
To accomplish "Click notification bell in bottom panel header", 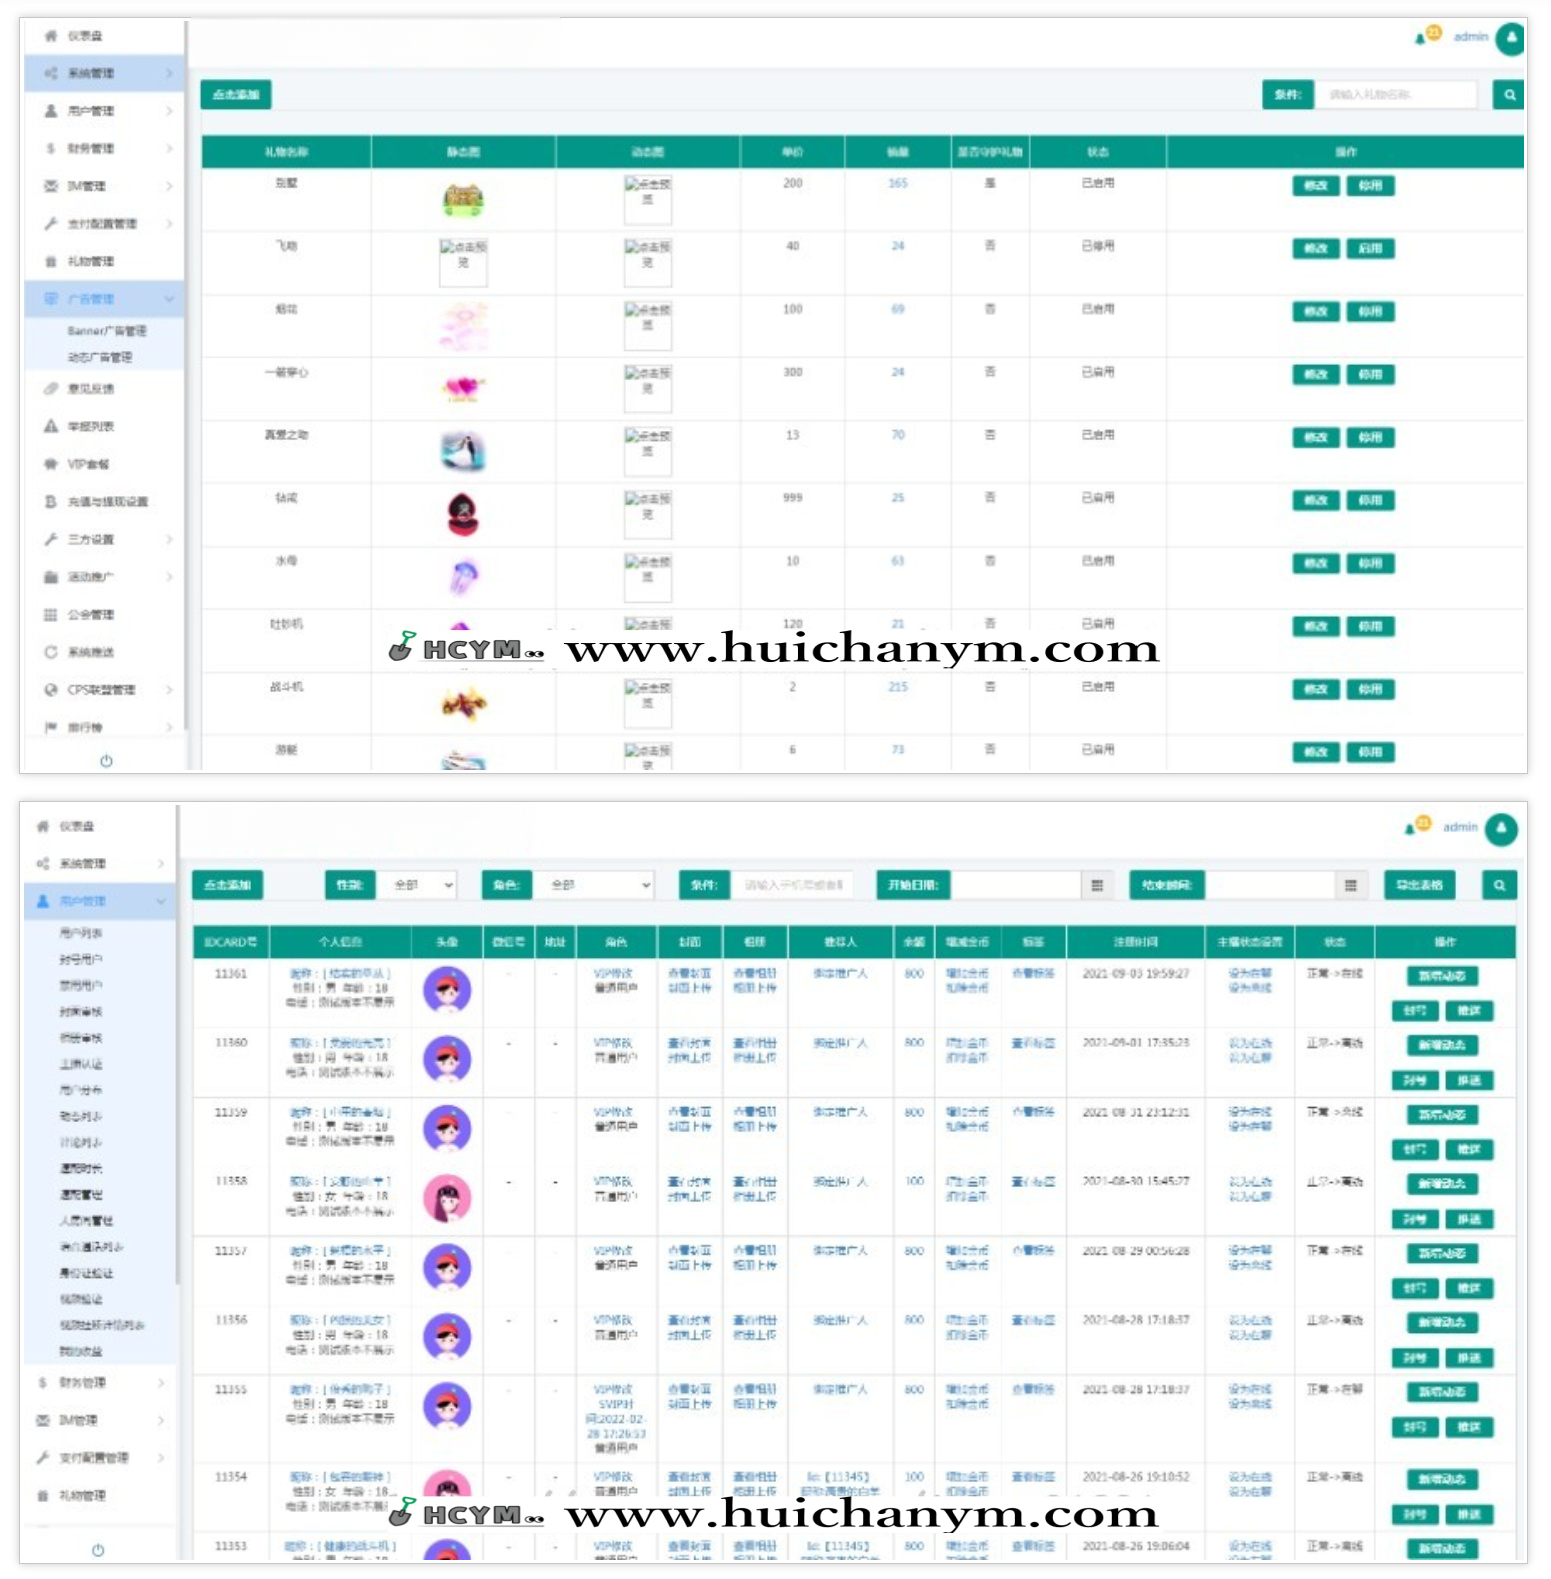I will point(1410,829).
